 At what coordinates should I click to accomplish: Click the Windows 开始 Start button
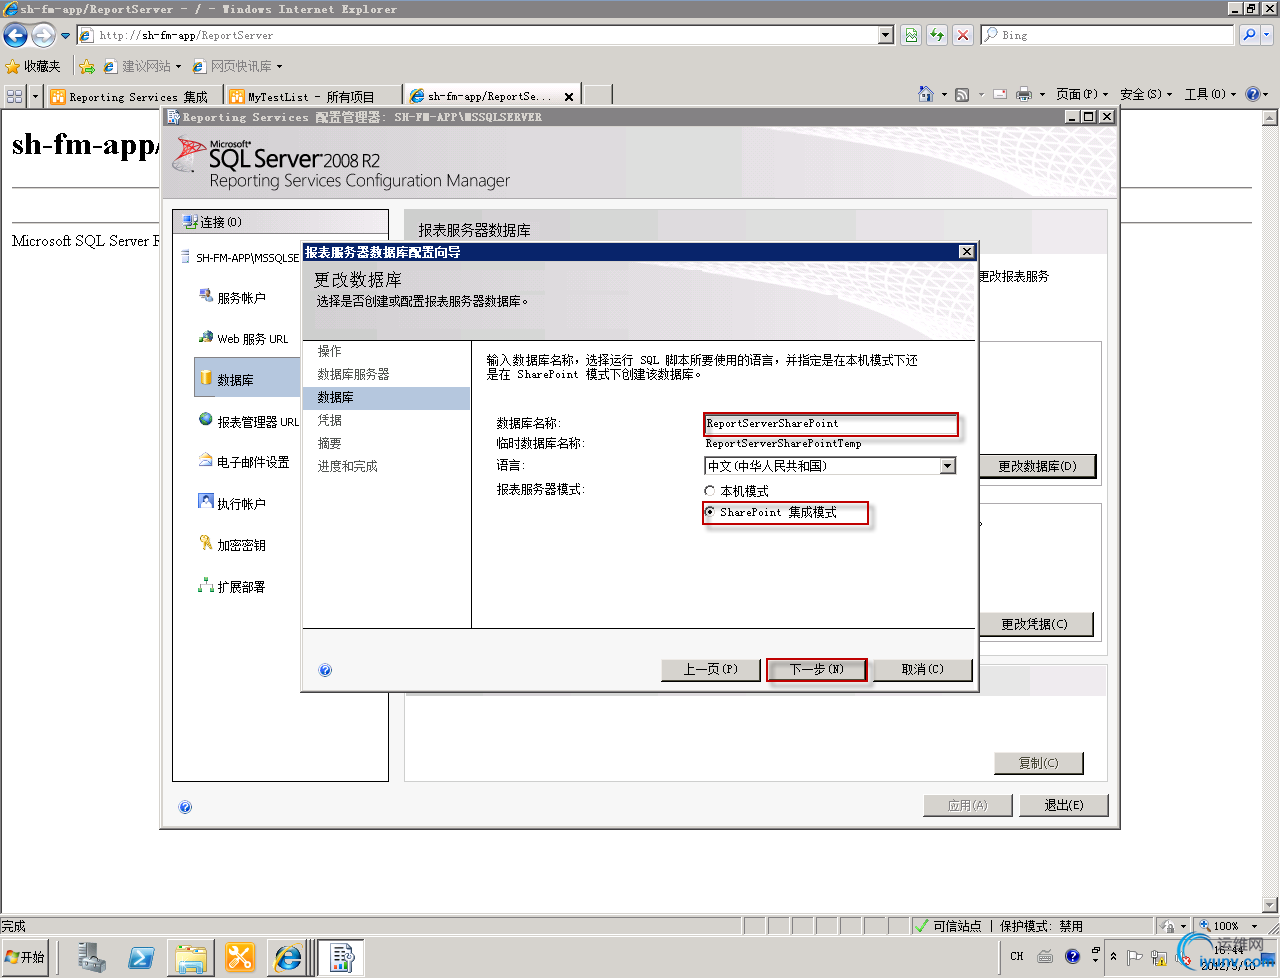click(25, 957)
